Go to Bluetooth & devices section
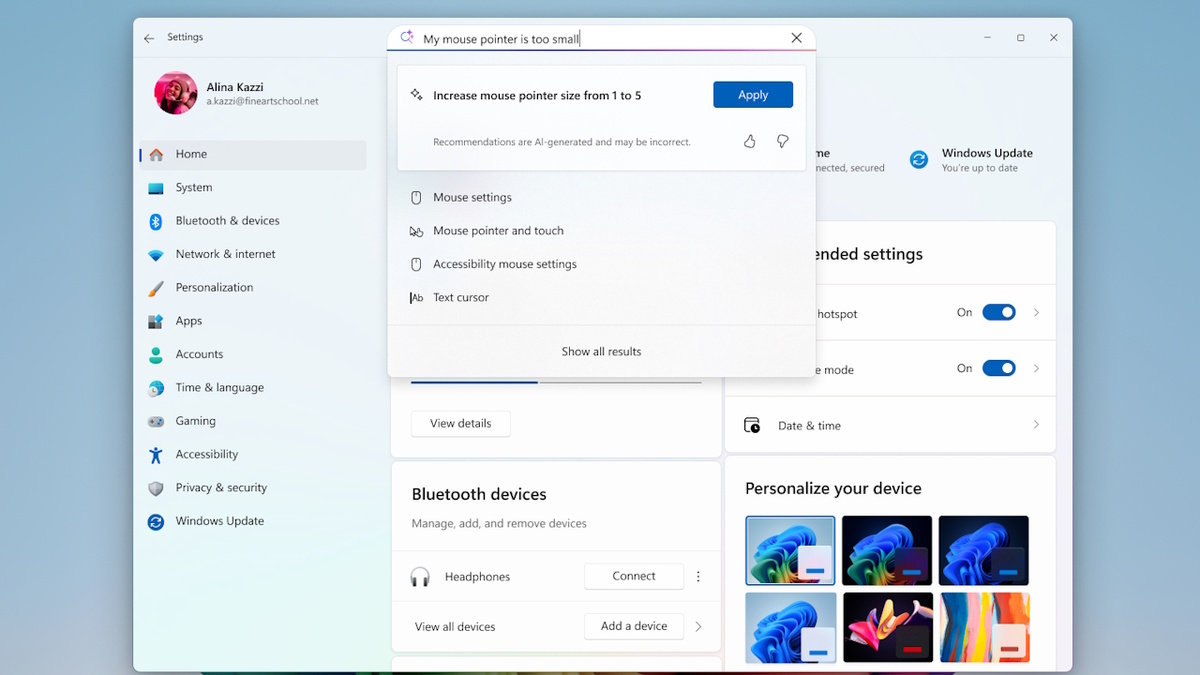 coord(252,221)
